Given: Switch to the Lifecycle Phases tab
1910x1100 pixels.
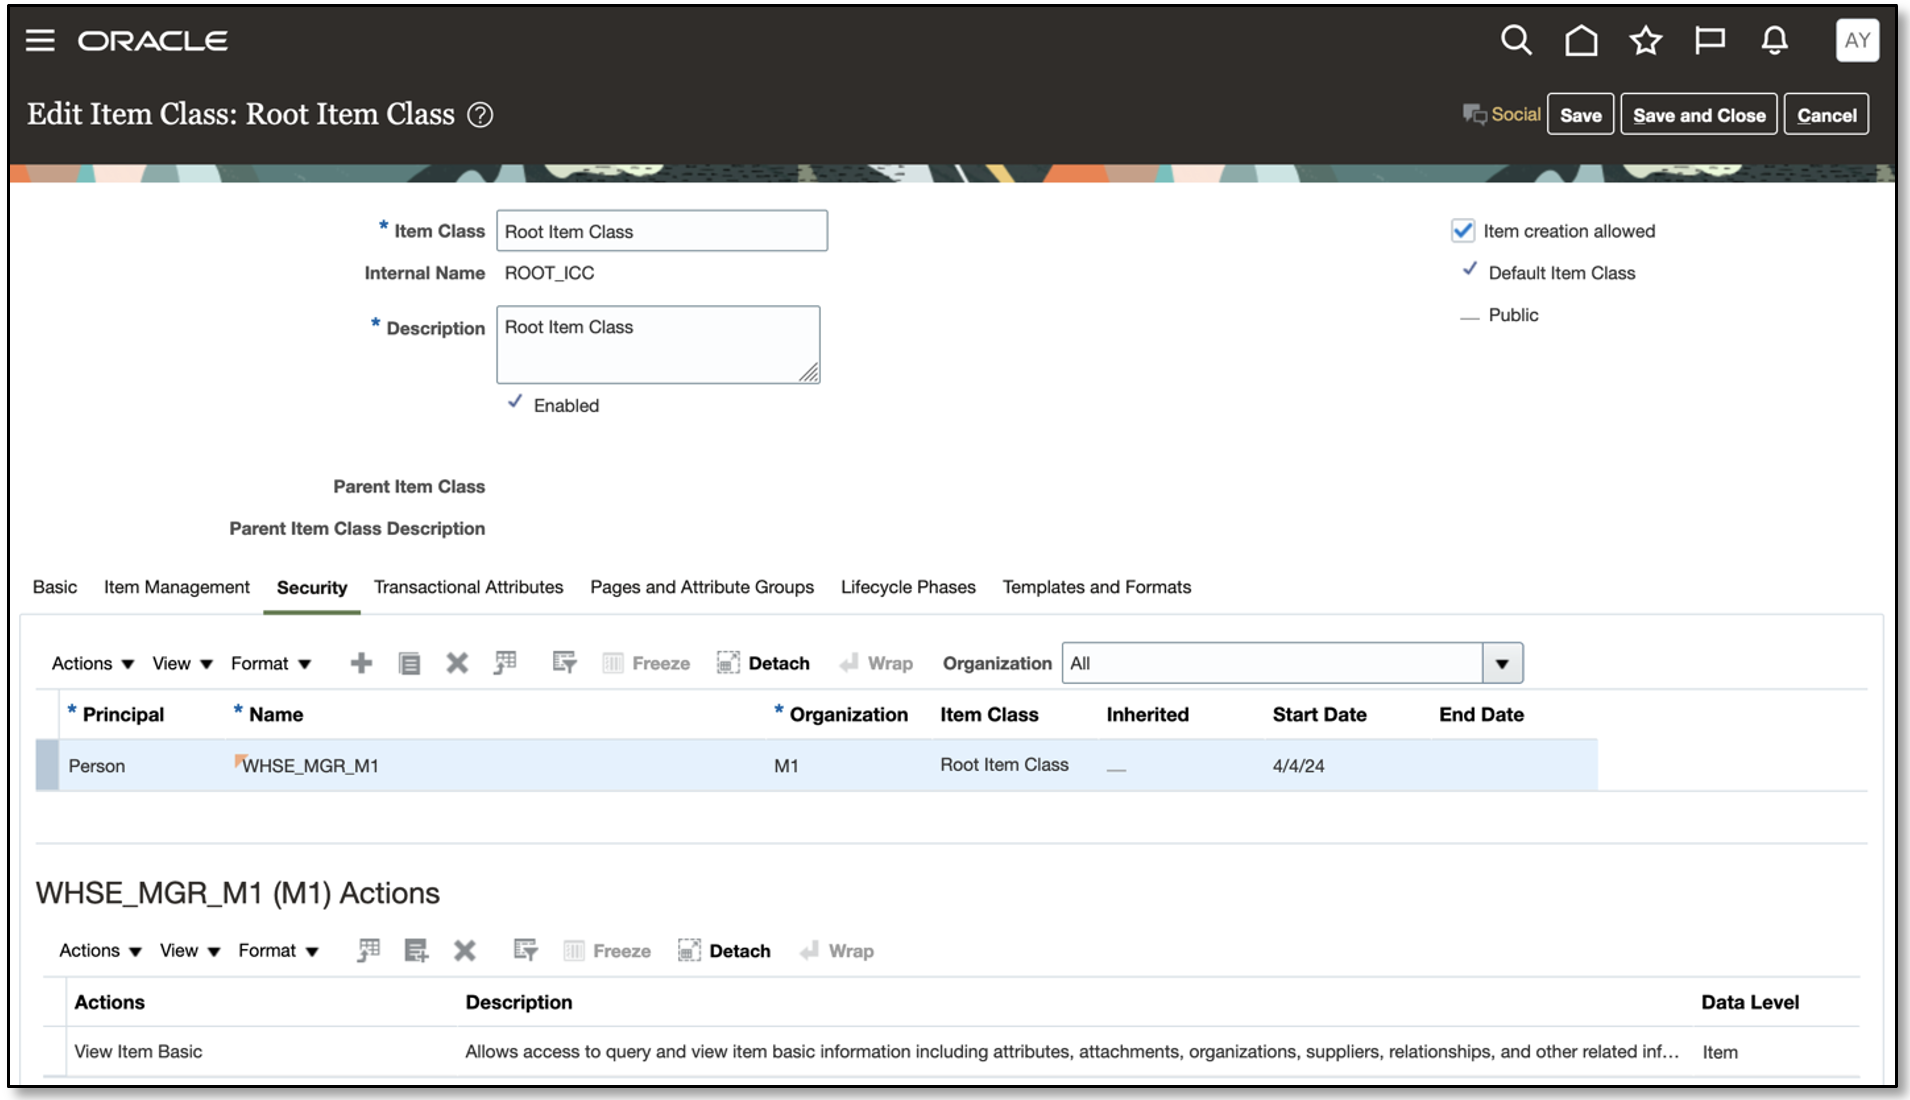Looking at the screenshot, I should pos(908,587).
